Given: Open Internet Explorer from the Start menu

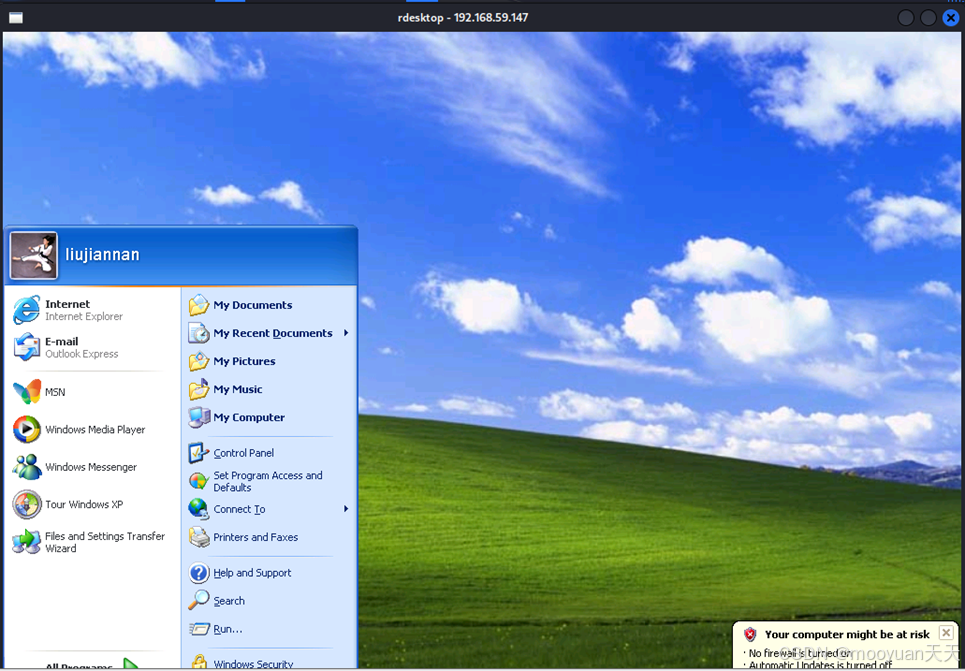Looking at the screenshot, I should 26,310.
